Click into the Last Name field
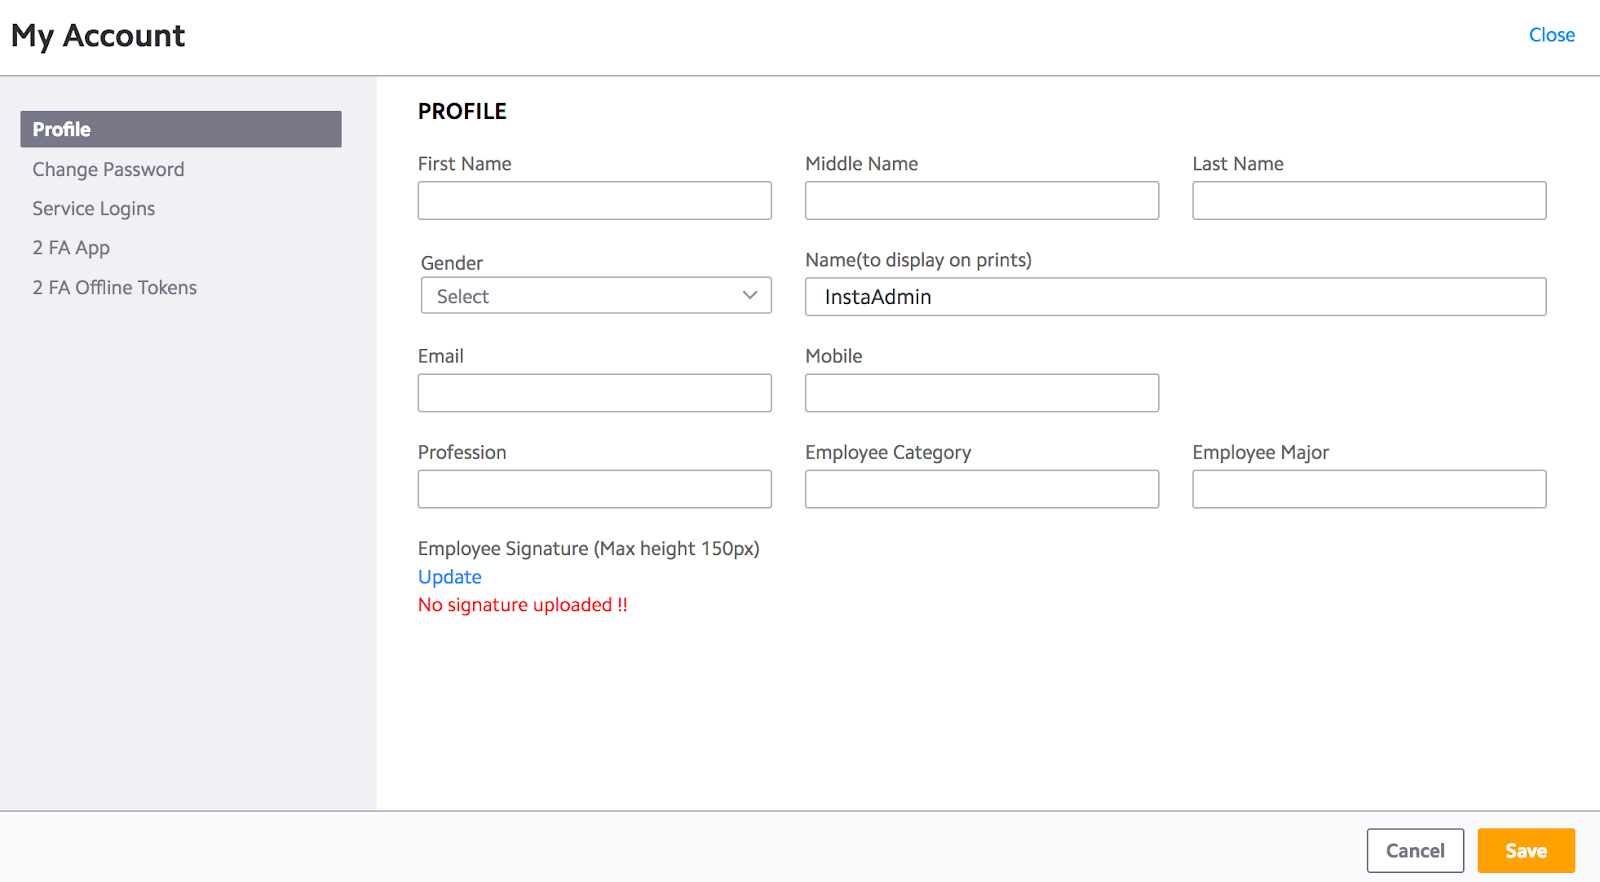The image size is (1600, 882). point(1368,200)
